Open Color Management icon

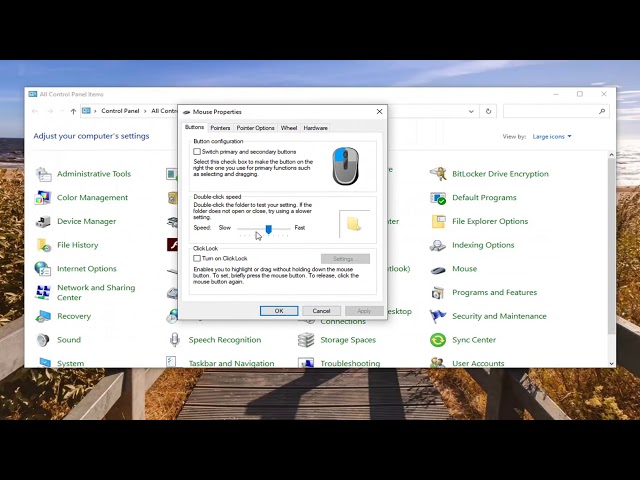43,198
